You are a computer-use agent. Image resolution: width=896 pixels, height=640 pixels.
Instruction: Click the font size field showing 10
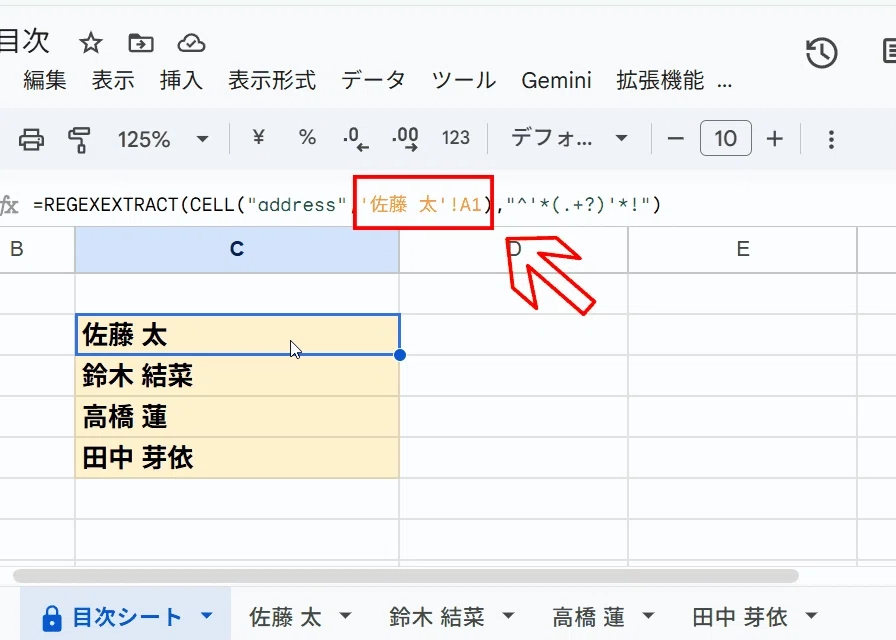725,138
